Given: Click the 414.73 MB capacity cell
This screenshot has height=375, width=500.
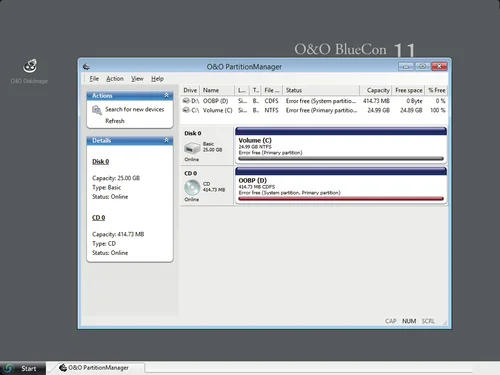Looking at the screenshot, I should coord(376,101).
